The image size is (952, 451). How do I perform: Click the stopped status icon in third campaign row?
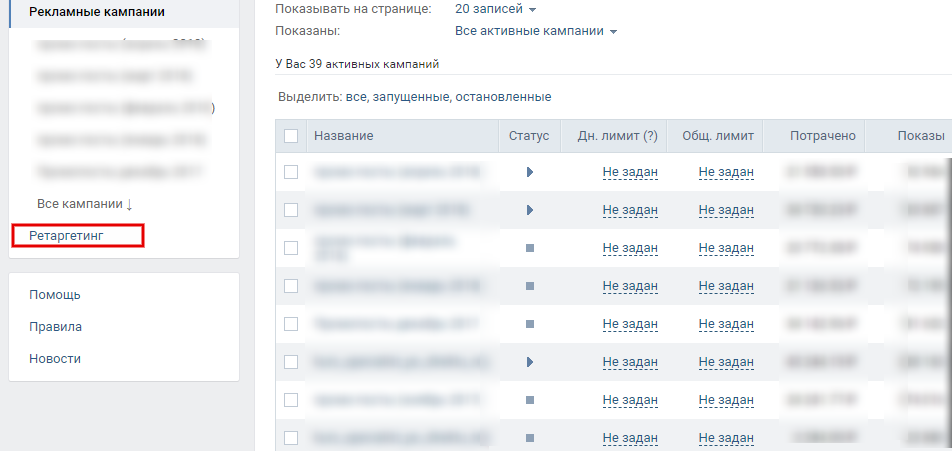click(x=529, y=248)
